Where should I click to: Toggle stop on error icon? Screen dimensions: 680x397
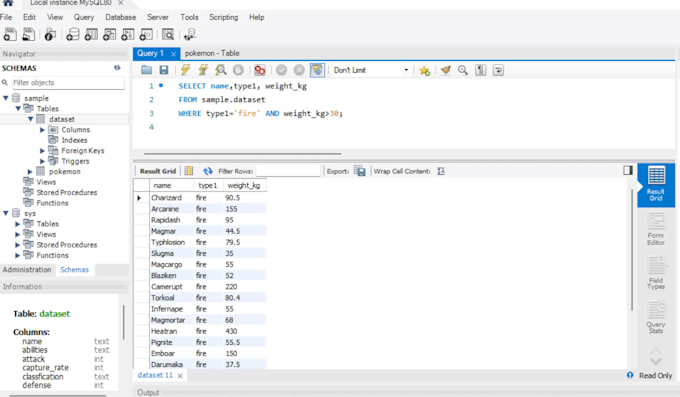(x=260, y=70)
